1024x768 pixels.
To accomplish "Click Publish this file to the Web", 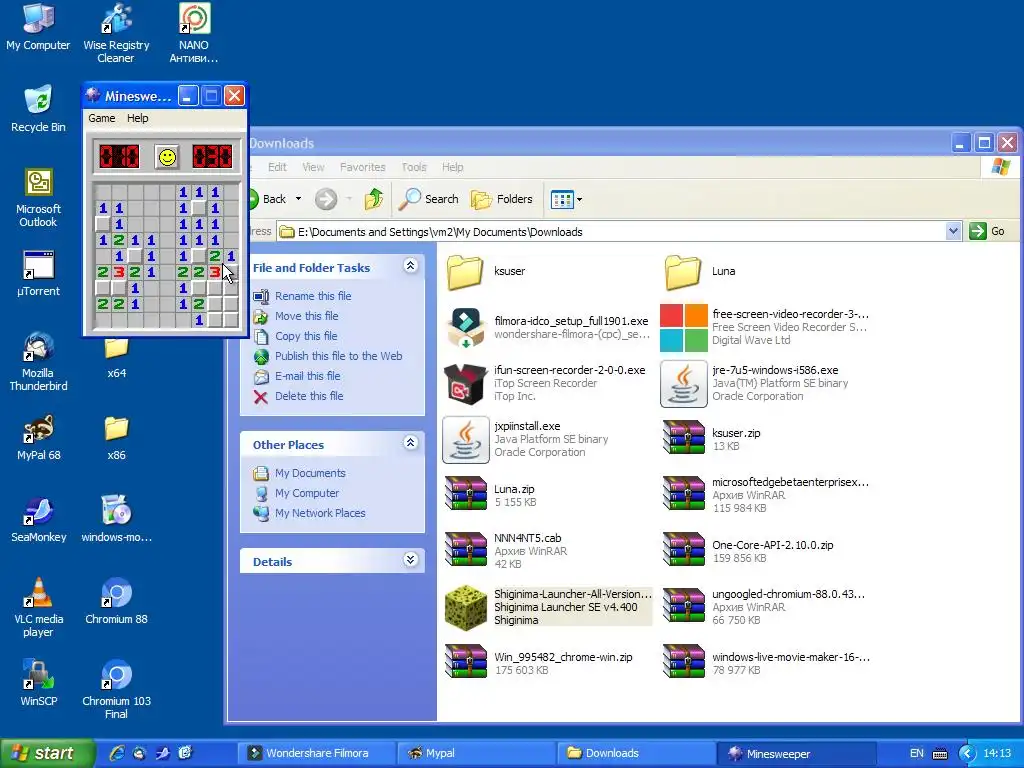I will pyautogui.click(x=338, y=356).
